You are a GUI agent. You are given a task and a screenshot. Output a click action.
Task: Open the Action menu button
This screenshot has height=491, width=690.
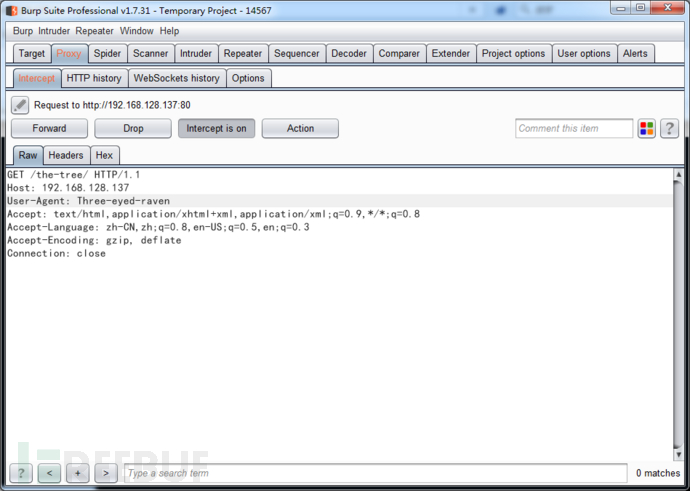300,128
